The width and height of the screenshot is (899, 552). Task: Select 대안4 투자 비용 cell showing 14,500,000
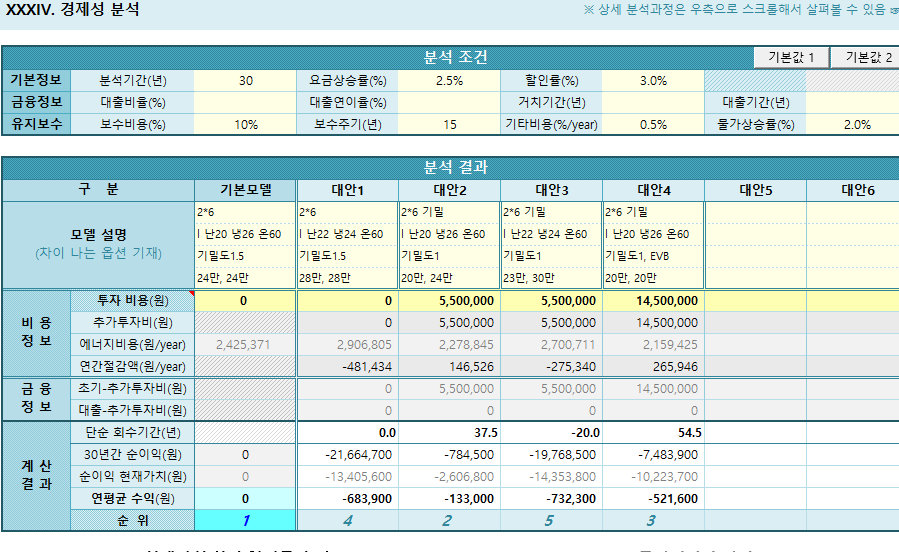(653, 301)
